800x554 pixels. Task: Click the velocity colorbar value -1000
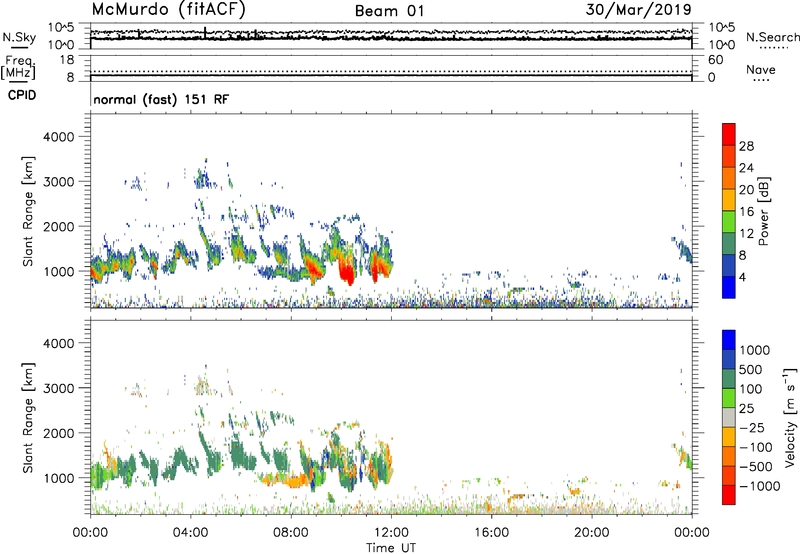coord(759,486)
